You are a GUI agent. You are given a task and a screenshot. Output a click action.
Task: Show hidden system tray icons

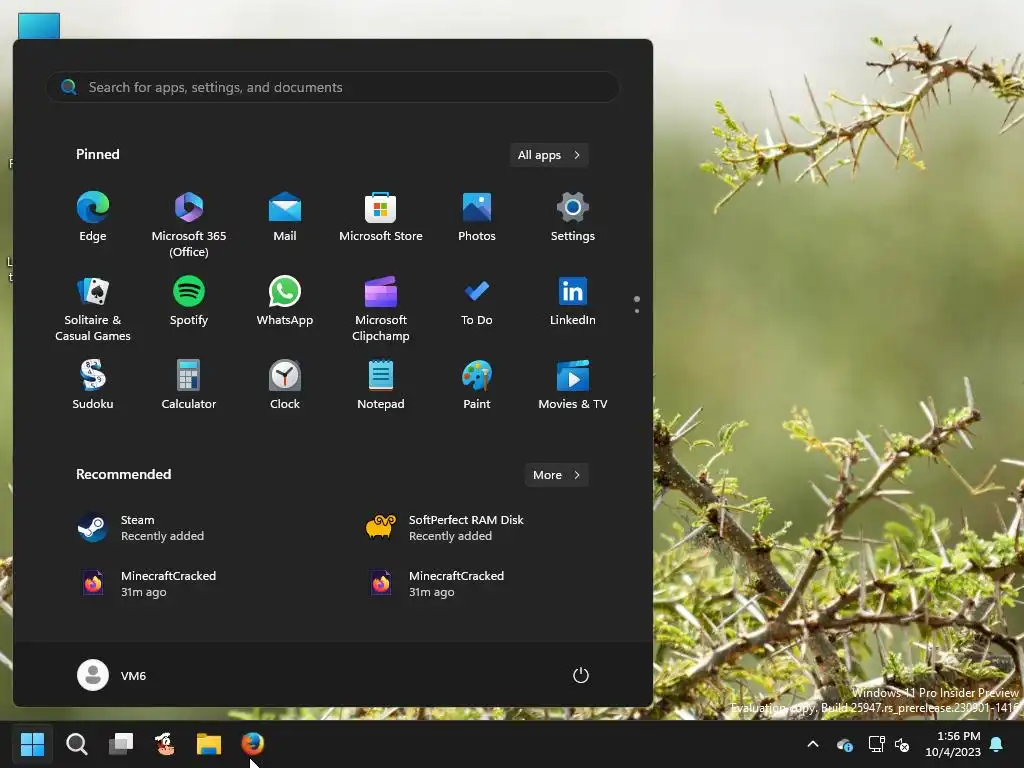pos(813,744)
